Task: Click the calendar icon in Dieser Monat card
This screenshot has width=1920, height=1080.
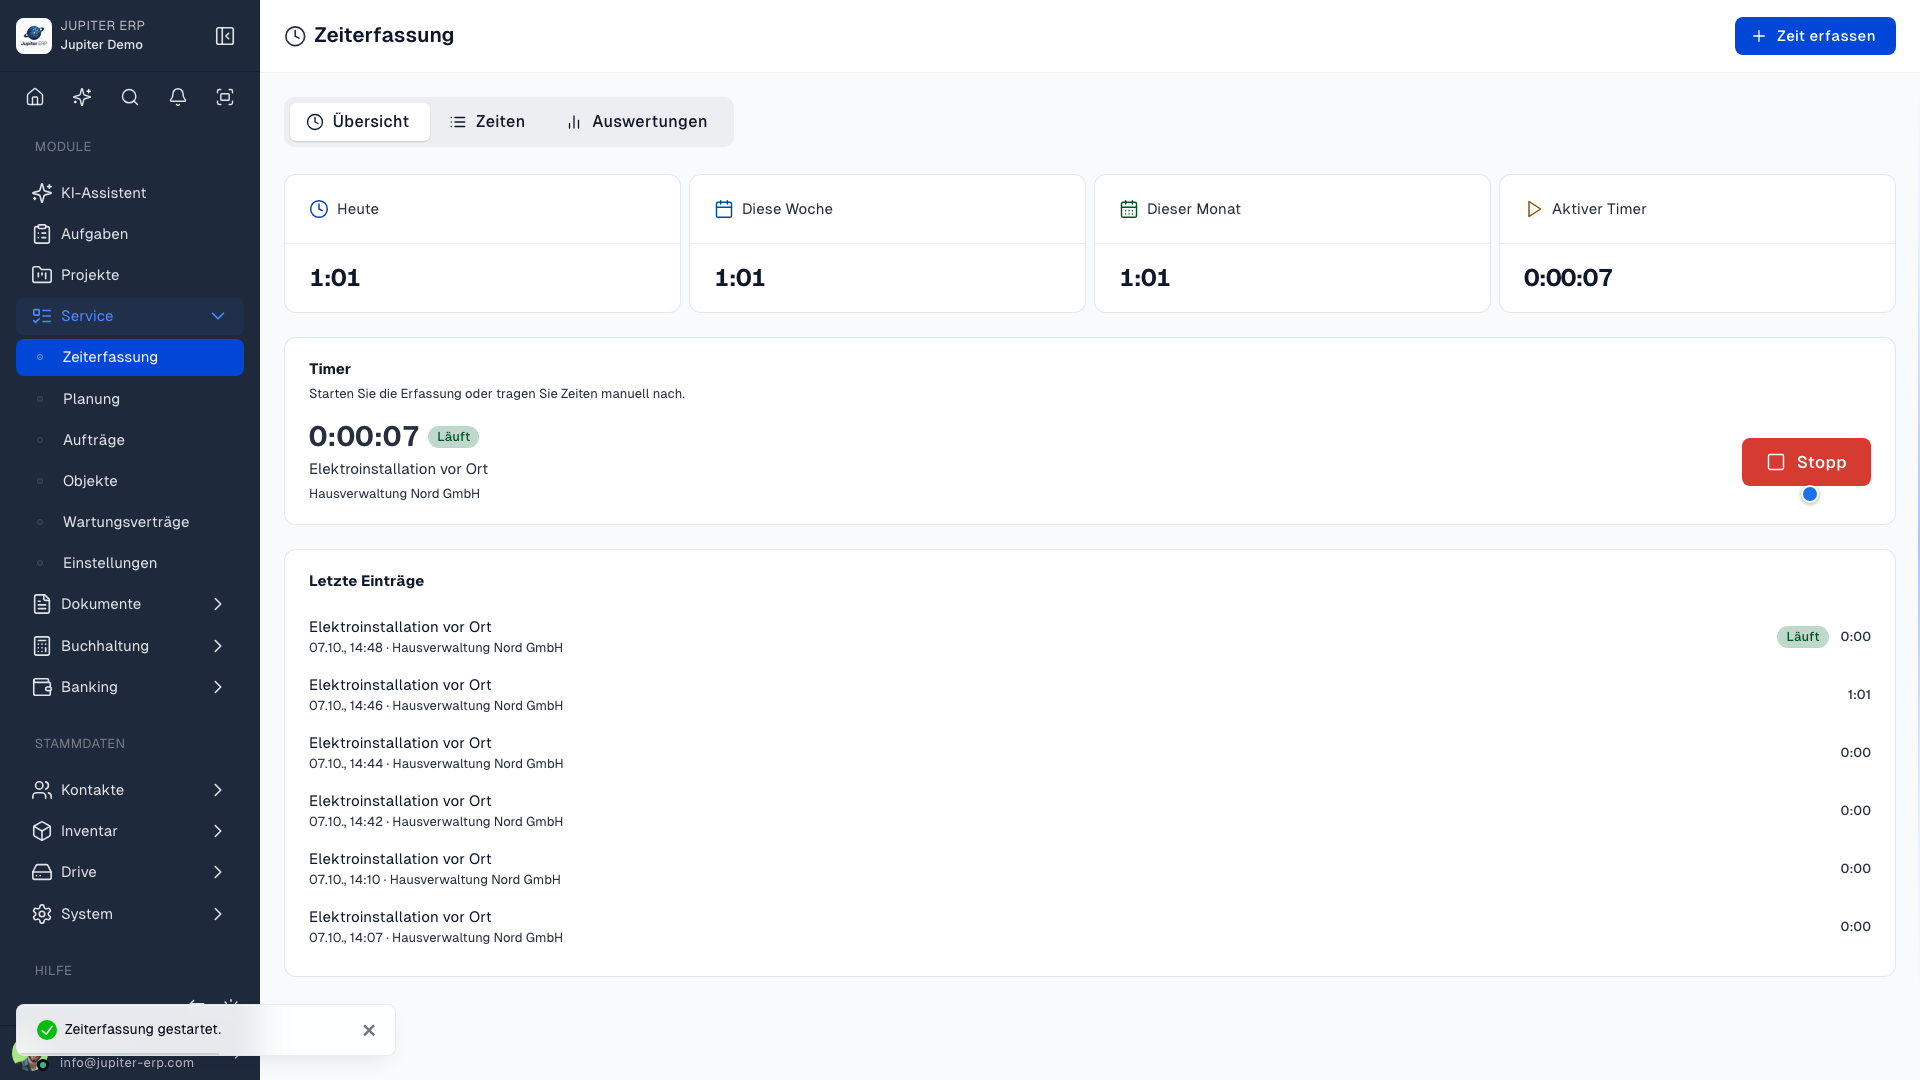Action: pyautogui.click(x=1129, y=209)
